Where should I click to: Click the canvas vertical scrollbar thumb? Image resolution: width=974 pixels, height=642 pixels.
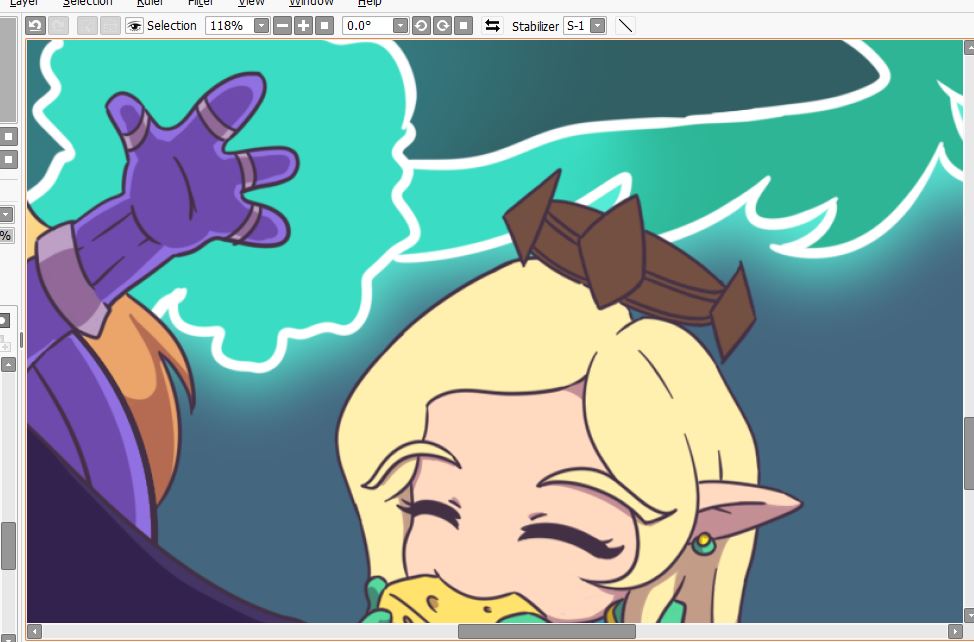(x=968, y=453)
